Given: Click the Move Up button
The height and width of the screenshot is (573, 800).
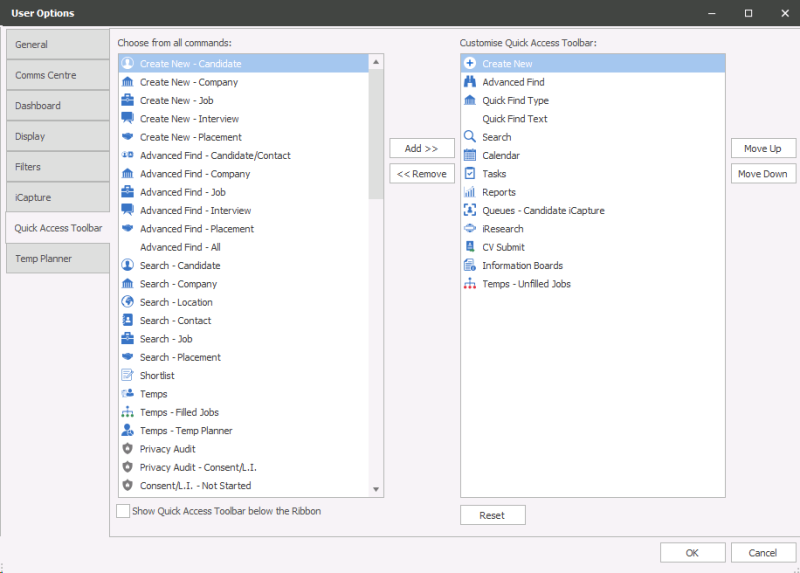Looking at the screenshot, I should (x=763, y=148).
